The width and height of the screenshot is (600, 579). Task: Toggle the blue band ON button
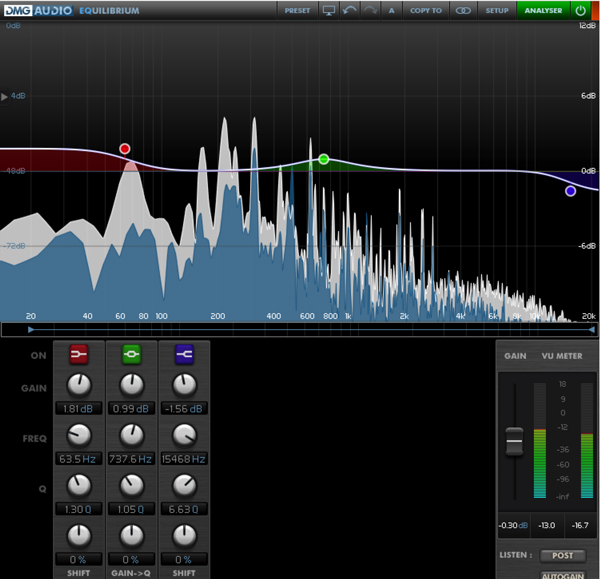coord(184,354)
